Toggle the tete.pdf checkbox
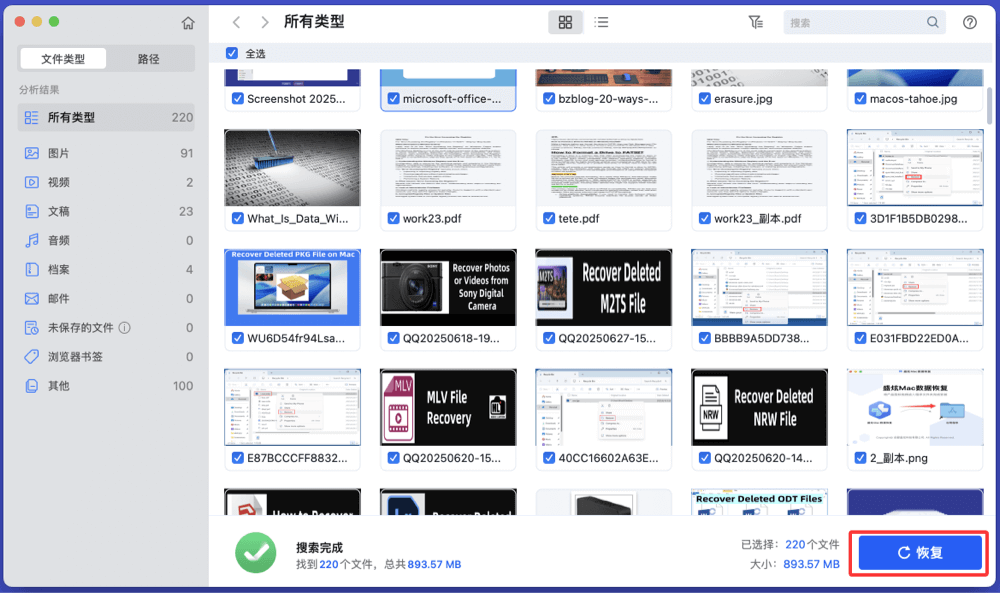This screenshot has height=593, width=1000. point(549,219)
